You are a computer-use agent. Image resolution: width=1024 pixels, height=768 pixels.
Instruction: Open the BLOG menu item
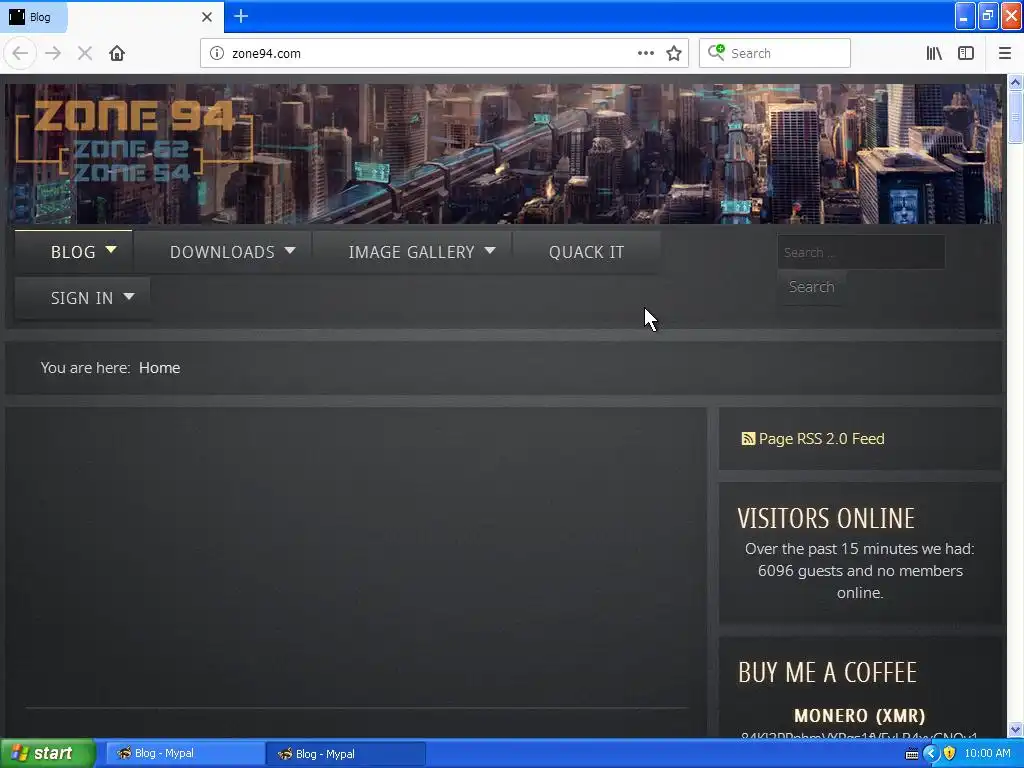pos(73,252)
